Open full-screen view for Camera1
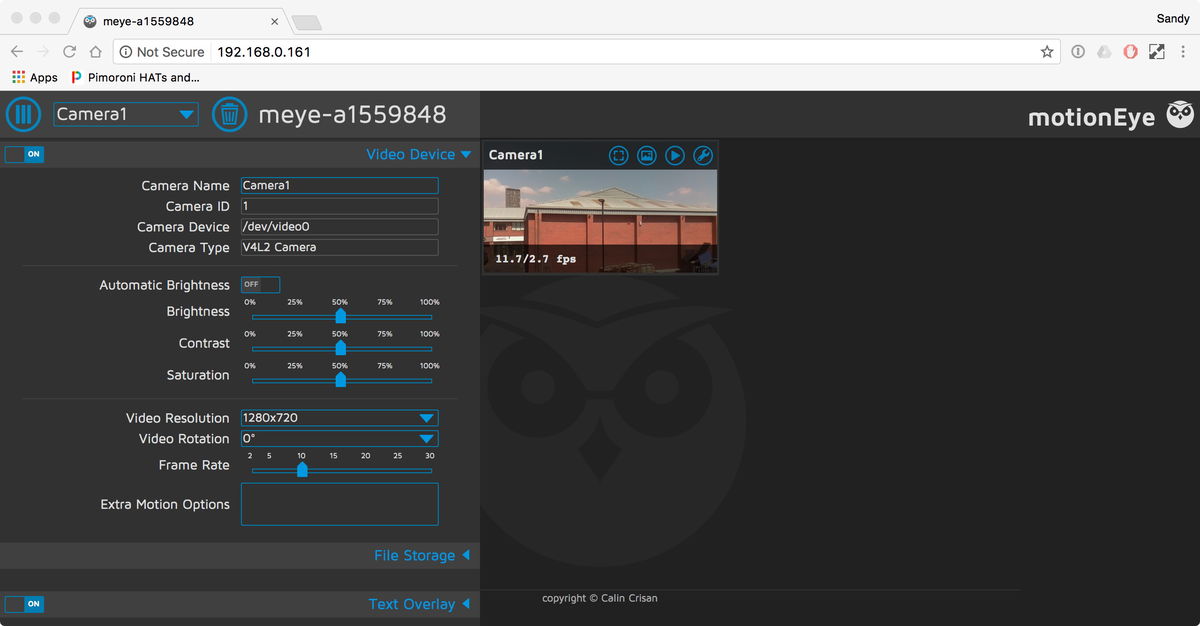 coord(619,155)
